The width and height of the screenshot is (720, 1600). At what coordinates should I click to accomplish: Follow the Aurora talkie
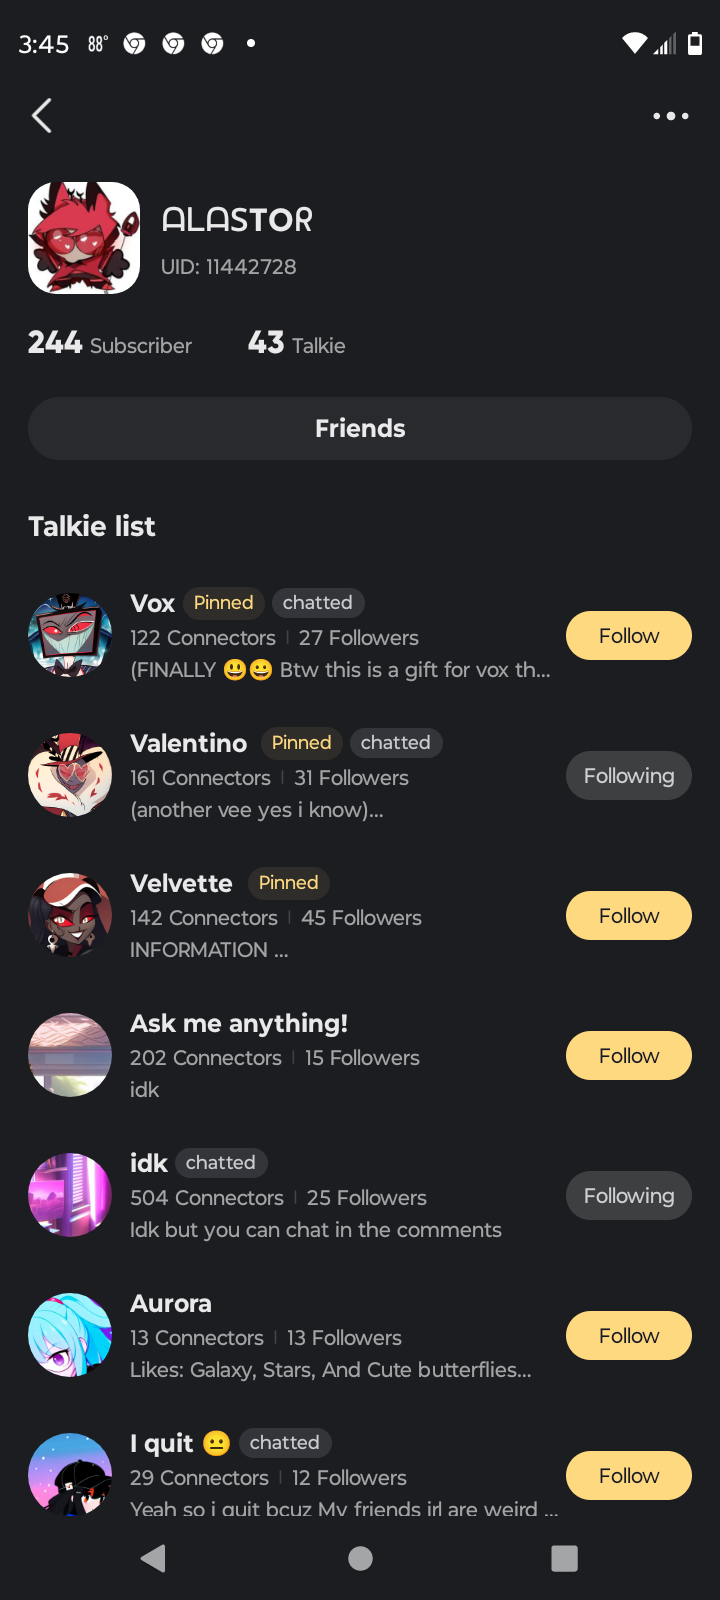(628, 1336)
